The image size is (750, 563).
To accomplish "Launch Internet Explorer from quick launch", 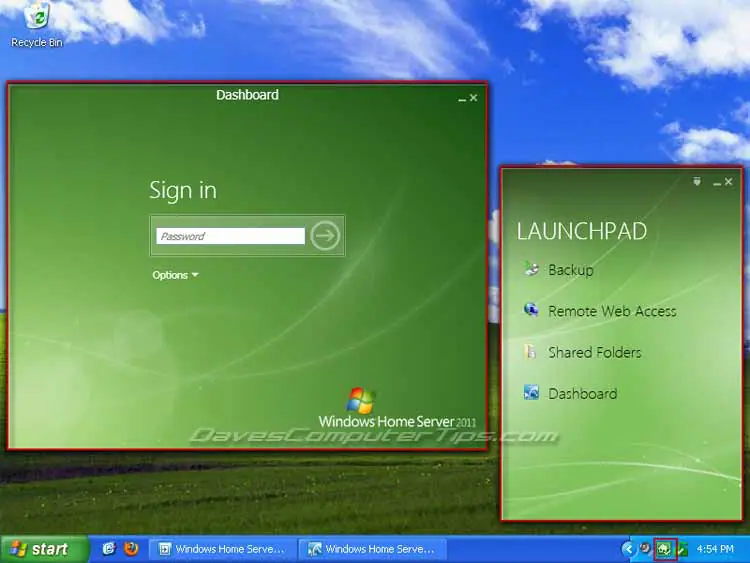I will tap(109, 549).
